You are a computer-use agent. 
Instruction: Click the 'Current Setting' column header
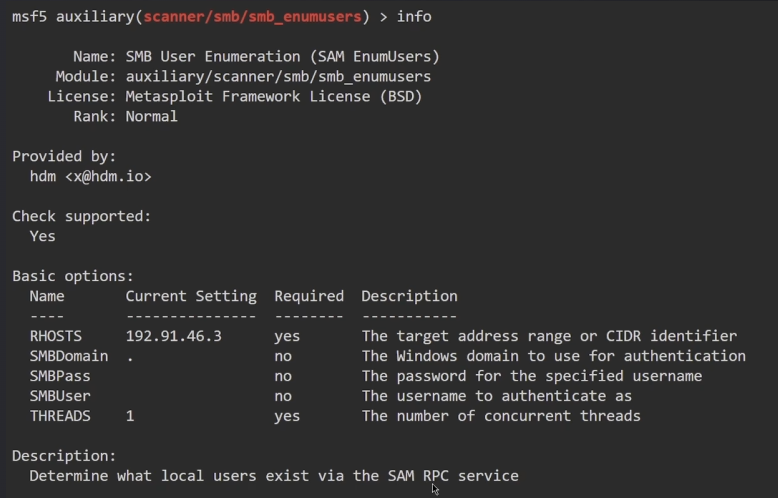pos(191,296)
